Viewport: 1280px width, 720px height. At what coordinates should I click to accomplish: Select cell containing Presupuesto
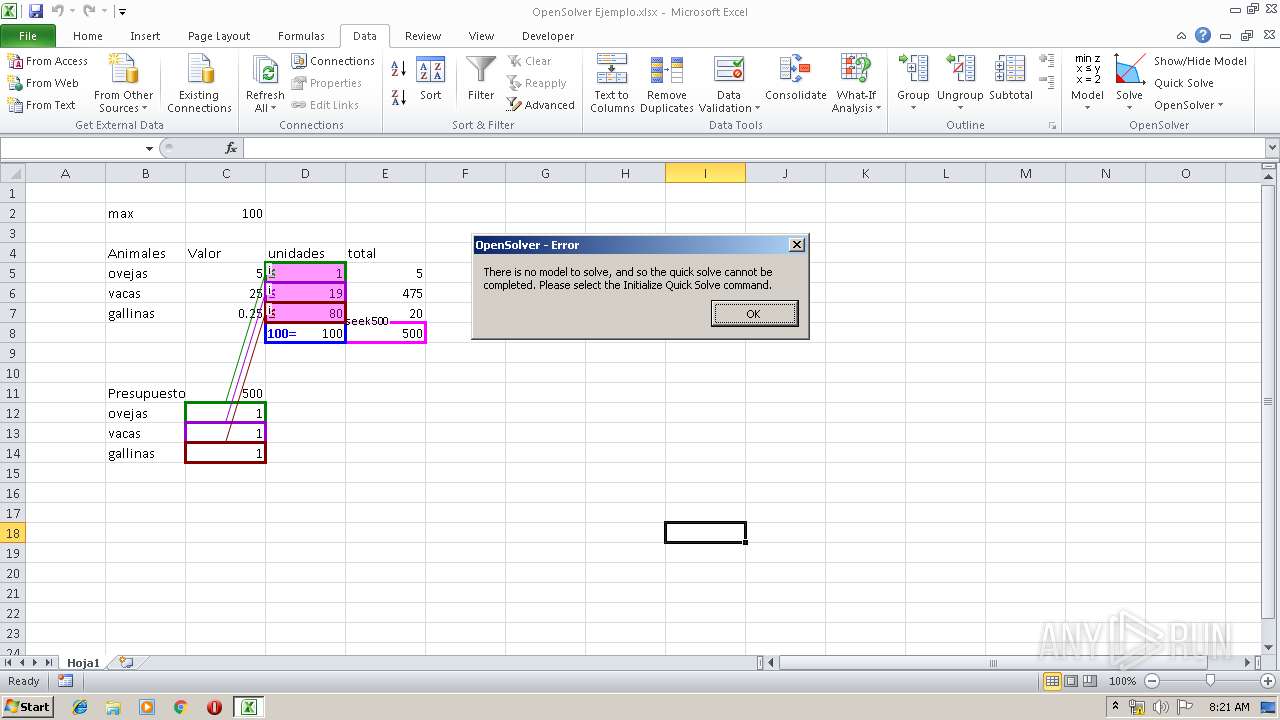click(x=145, y=393)
